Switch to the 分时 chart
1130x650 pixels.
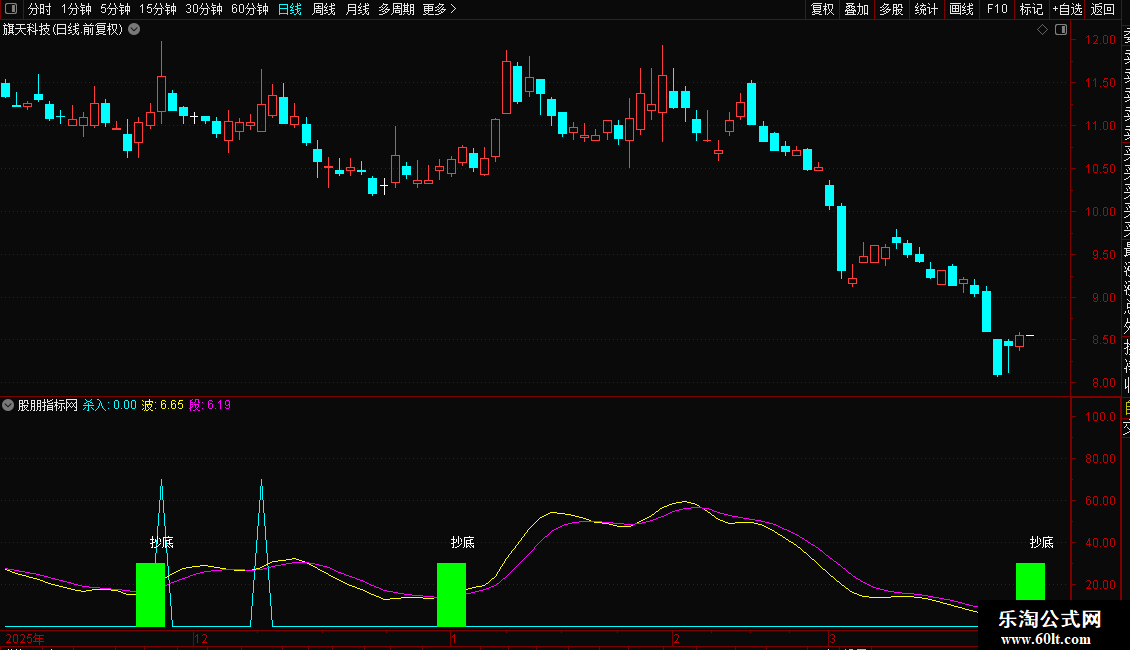click(x=40, y=9)
